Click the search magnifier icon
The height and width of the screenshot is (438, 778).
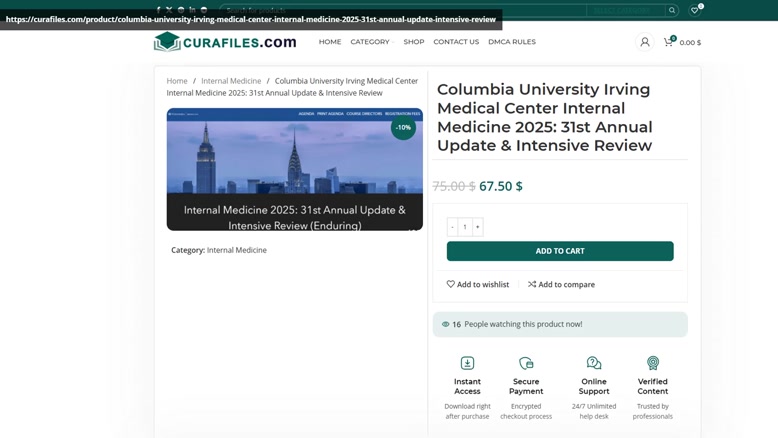coord(672,10)
